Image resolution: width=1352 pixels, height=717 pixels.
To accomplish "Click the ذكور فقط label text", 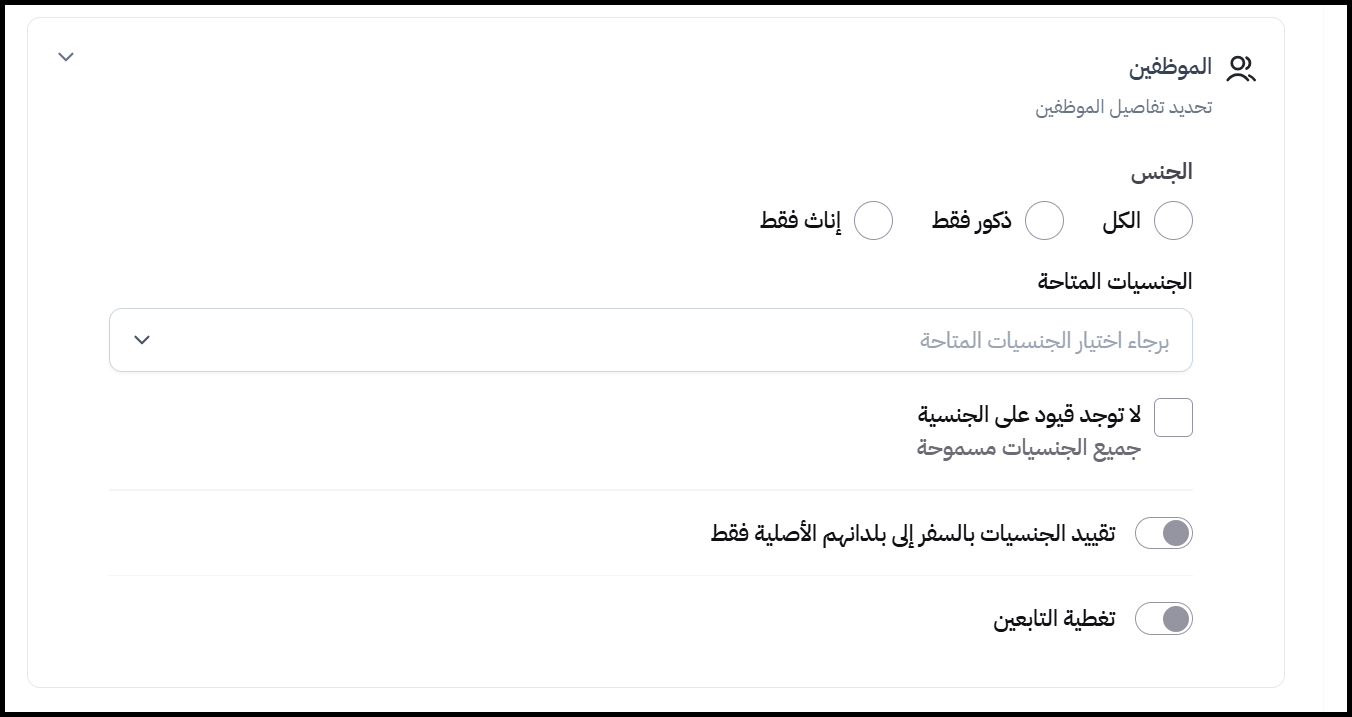I will [x=971, y=221].
